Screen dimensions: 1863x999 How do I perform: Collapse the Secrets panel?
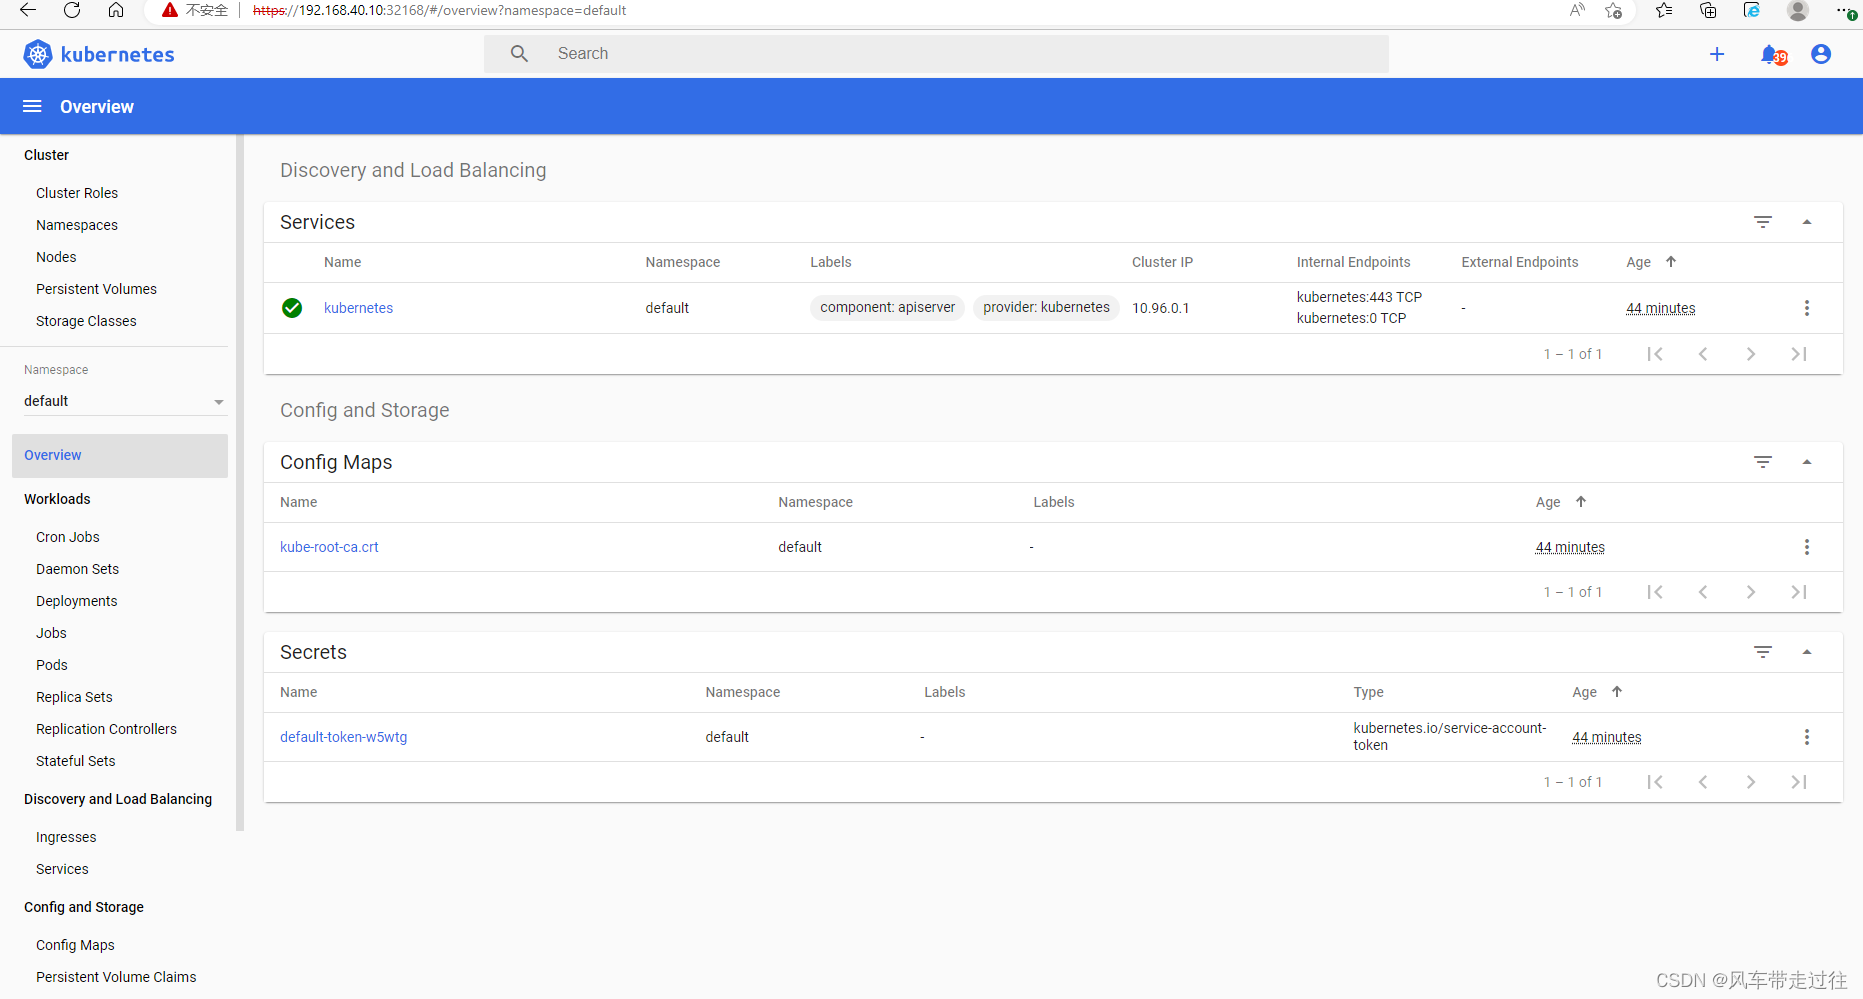point(1808,652)
